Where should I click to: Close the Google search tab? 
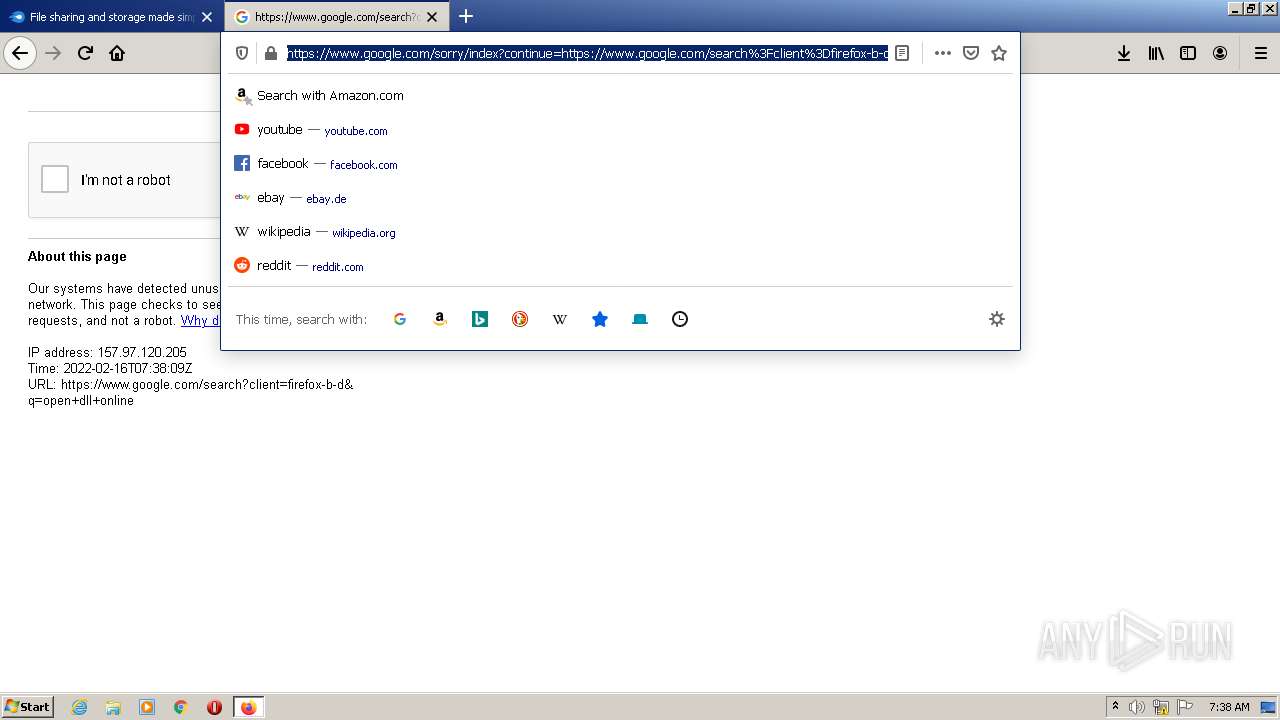click(x=432, y=17)
